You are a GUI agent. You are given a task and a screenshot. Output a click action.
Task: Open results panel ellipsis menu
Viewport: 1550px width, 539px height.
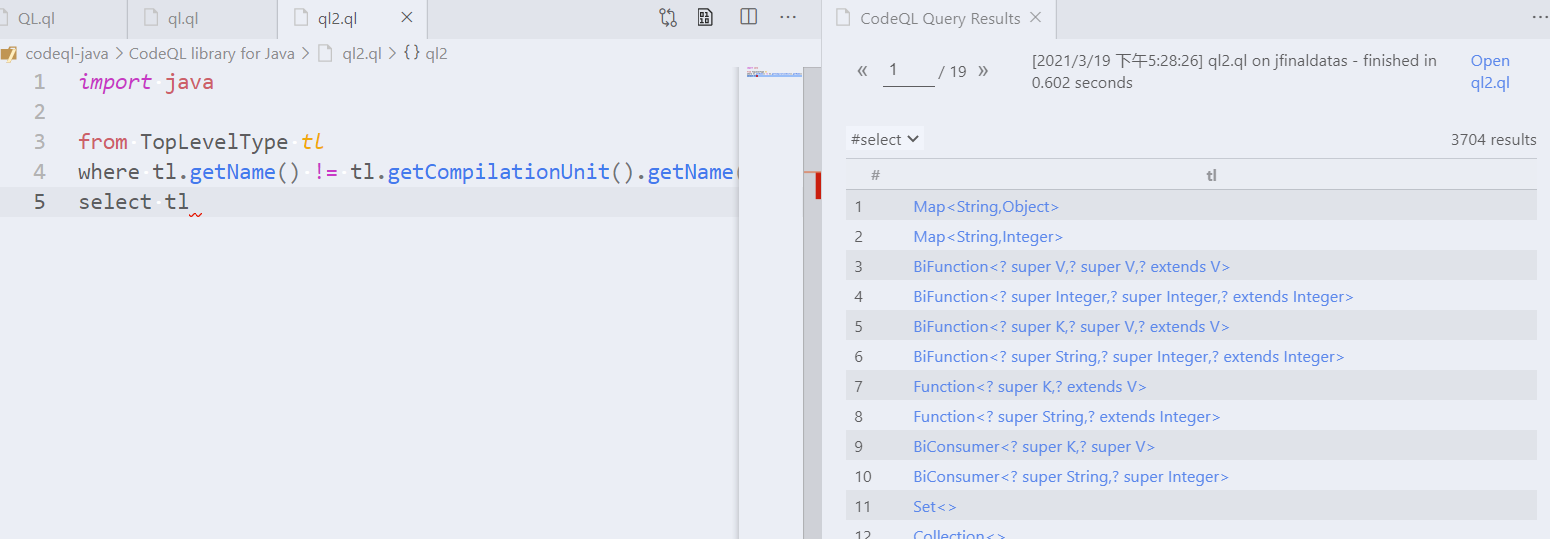pyautogui.click(x=1540, y=18)
